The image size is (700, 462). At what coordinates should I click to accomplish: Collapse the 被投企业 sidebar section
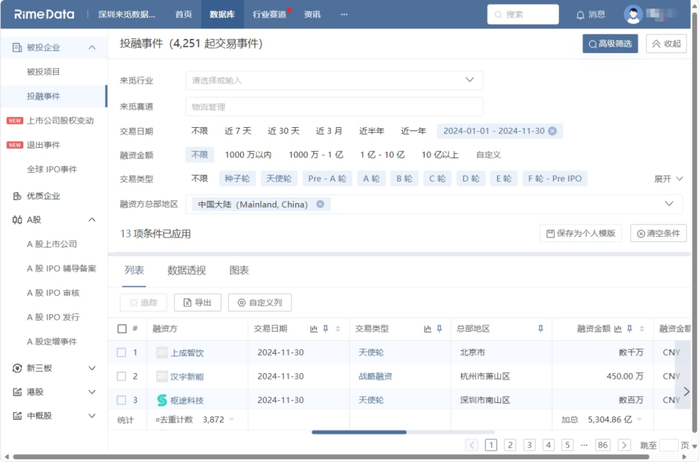coord(92,47)
